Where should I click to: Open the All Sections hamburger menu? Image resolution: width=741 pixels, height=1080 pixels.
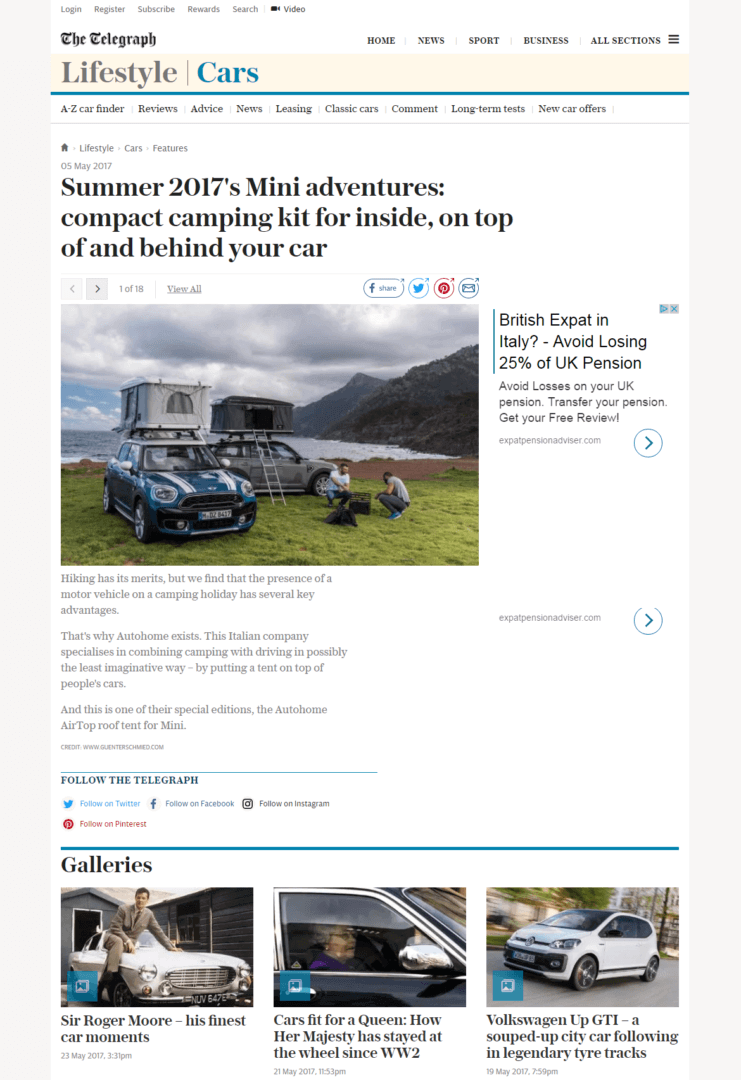click(674, 39)
